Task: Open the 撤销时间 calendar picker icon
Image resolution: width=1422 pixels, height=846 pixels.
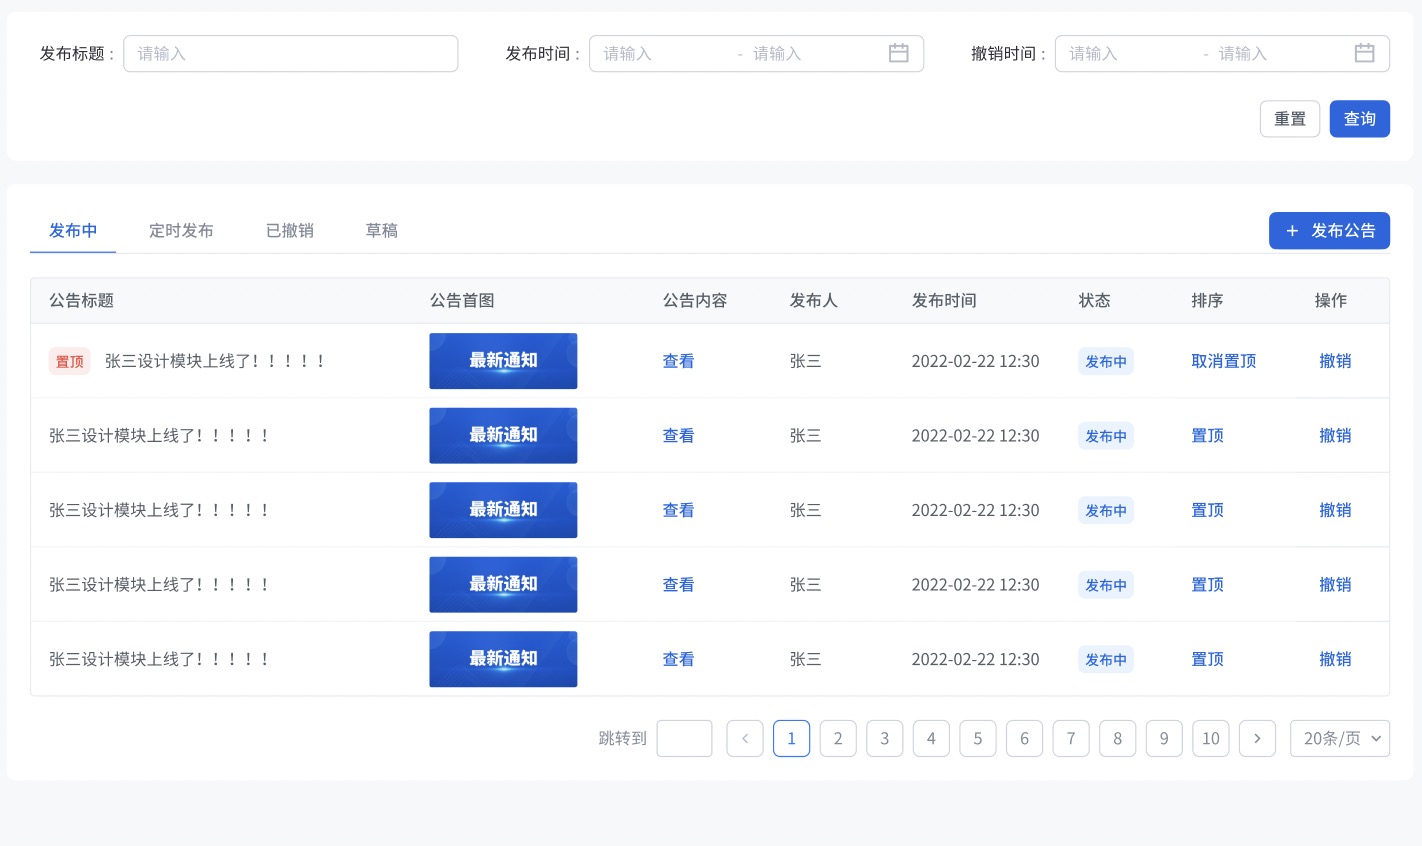Action: (x=1364, y=53)
